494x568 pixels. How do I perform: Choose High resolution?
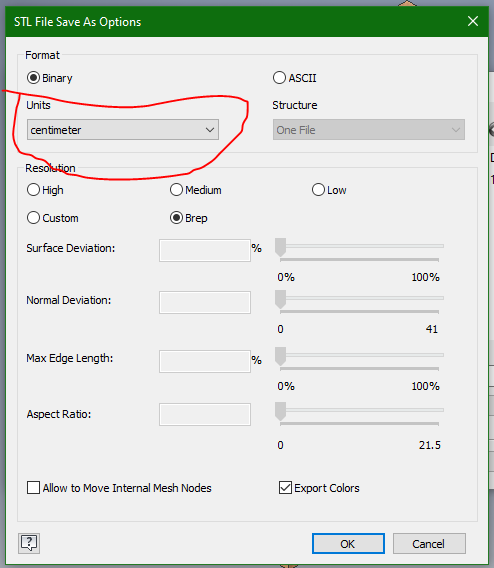(33, 190)
